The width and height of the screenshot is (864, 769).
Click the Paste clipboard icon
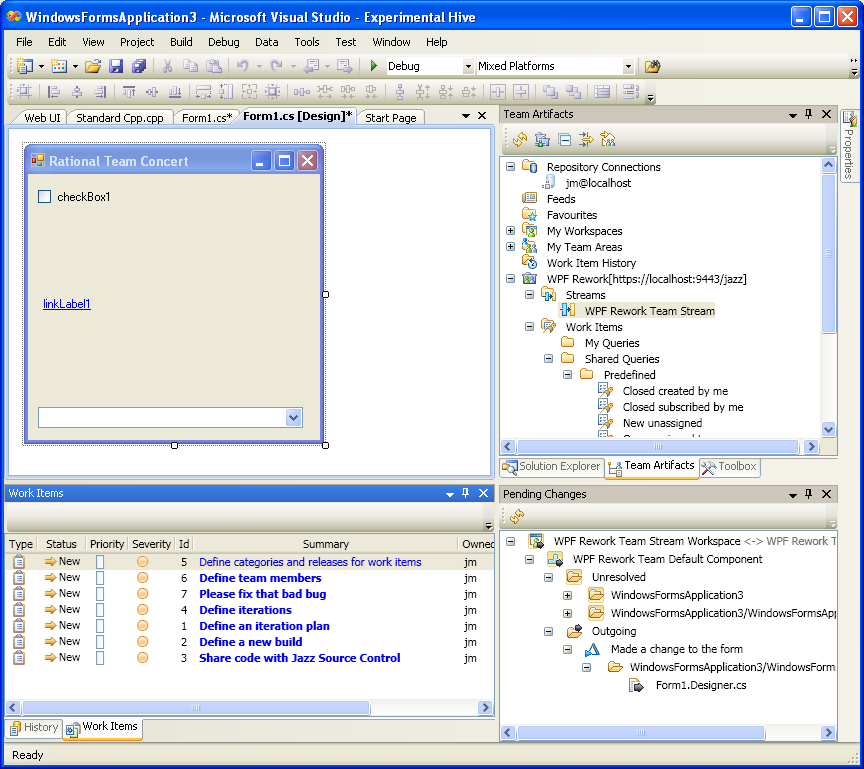click(x=214, y=67)
